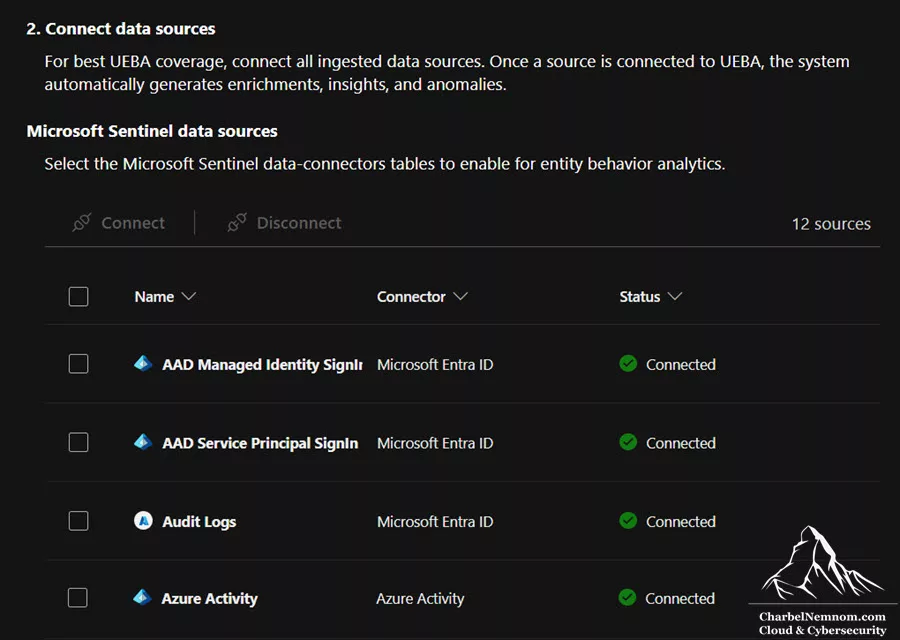Click the Connect plug icon

click(82, 223)
